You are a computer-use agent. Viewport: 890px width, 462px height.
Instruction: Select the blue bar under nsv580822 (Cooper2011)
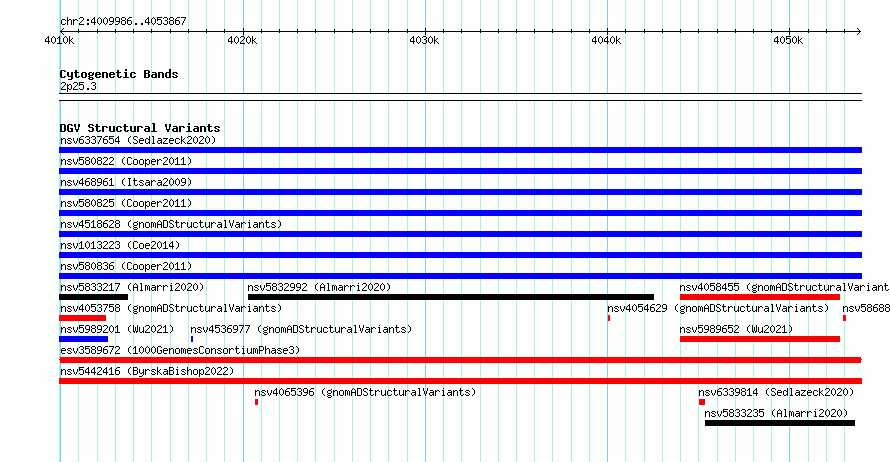pos(460,171)
